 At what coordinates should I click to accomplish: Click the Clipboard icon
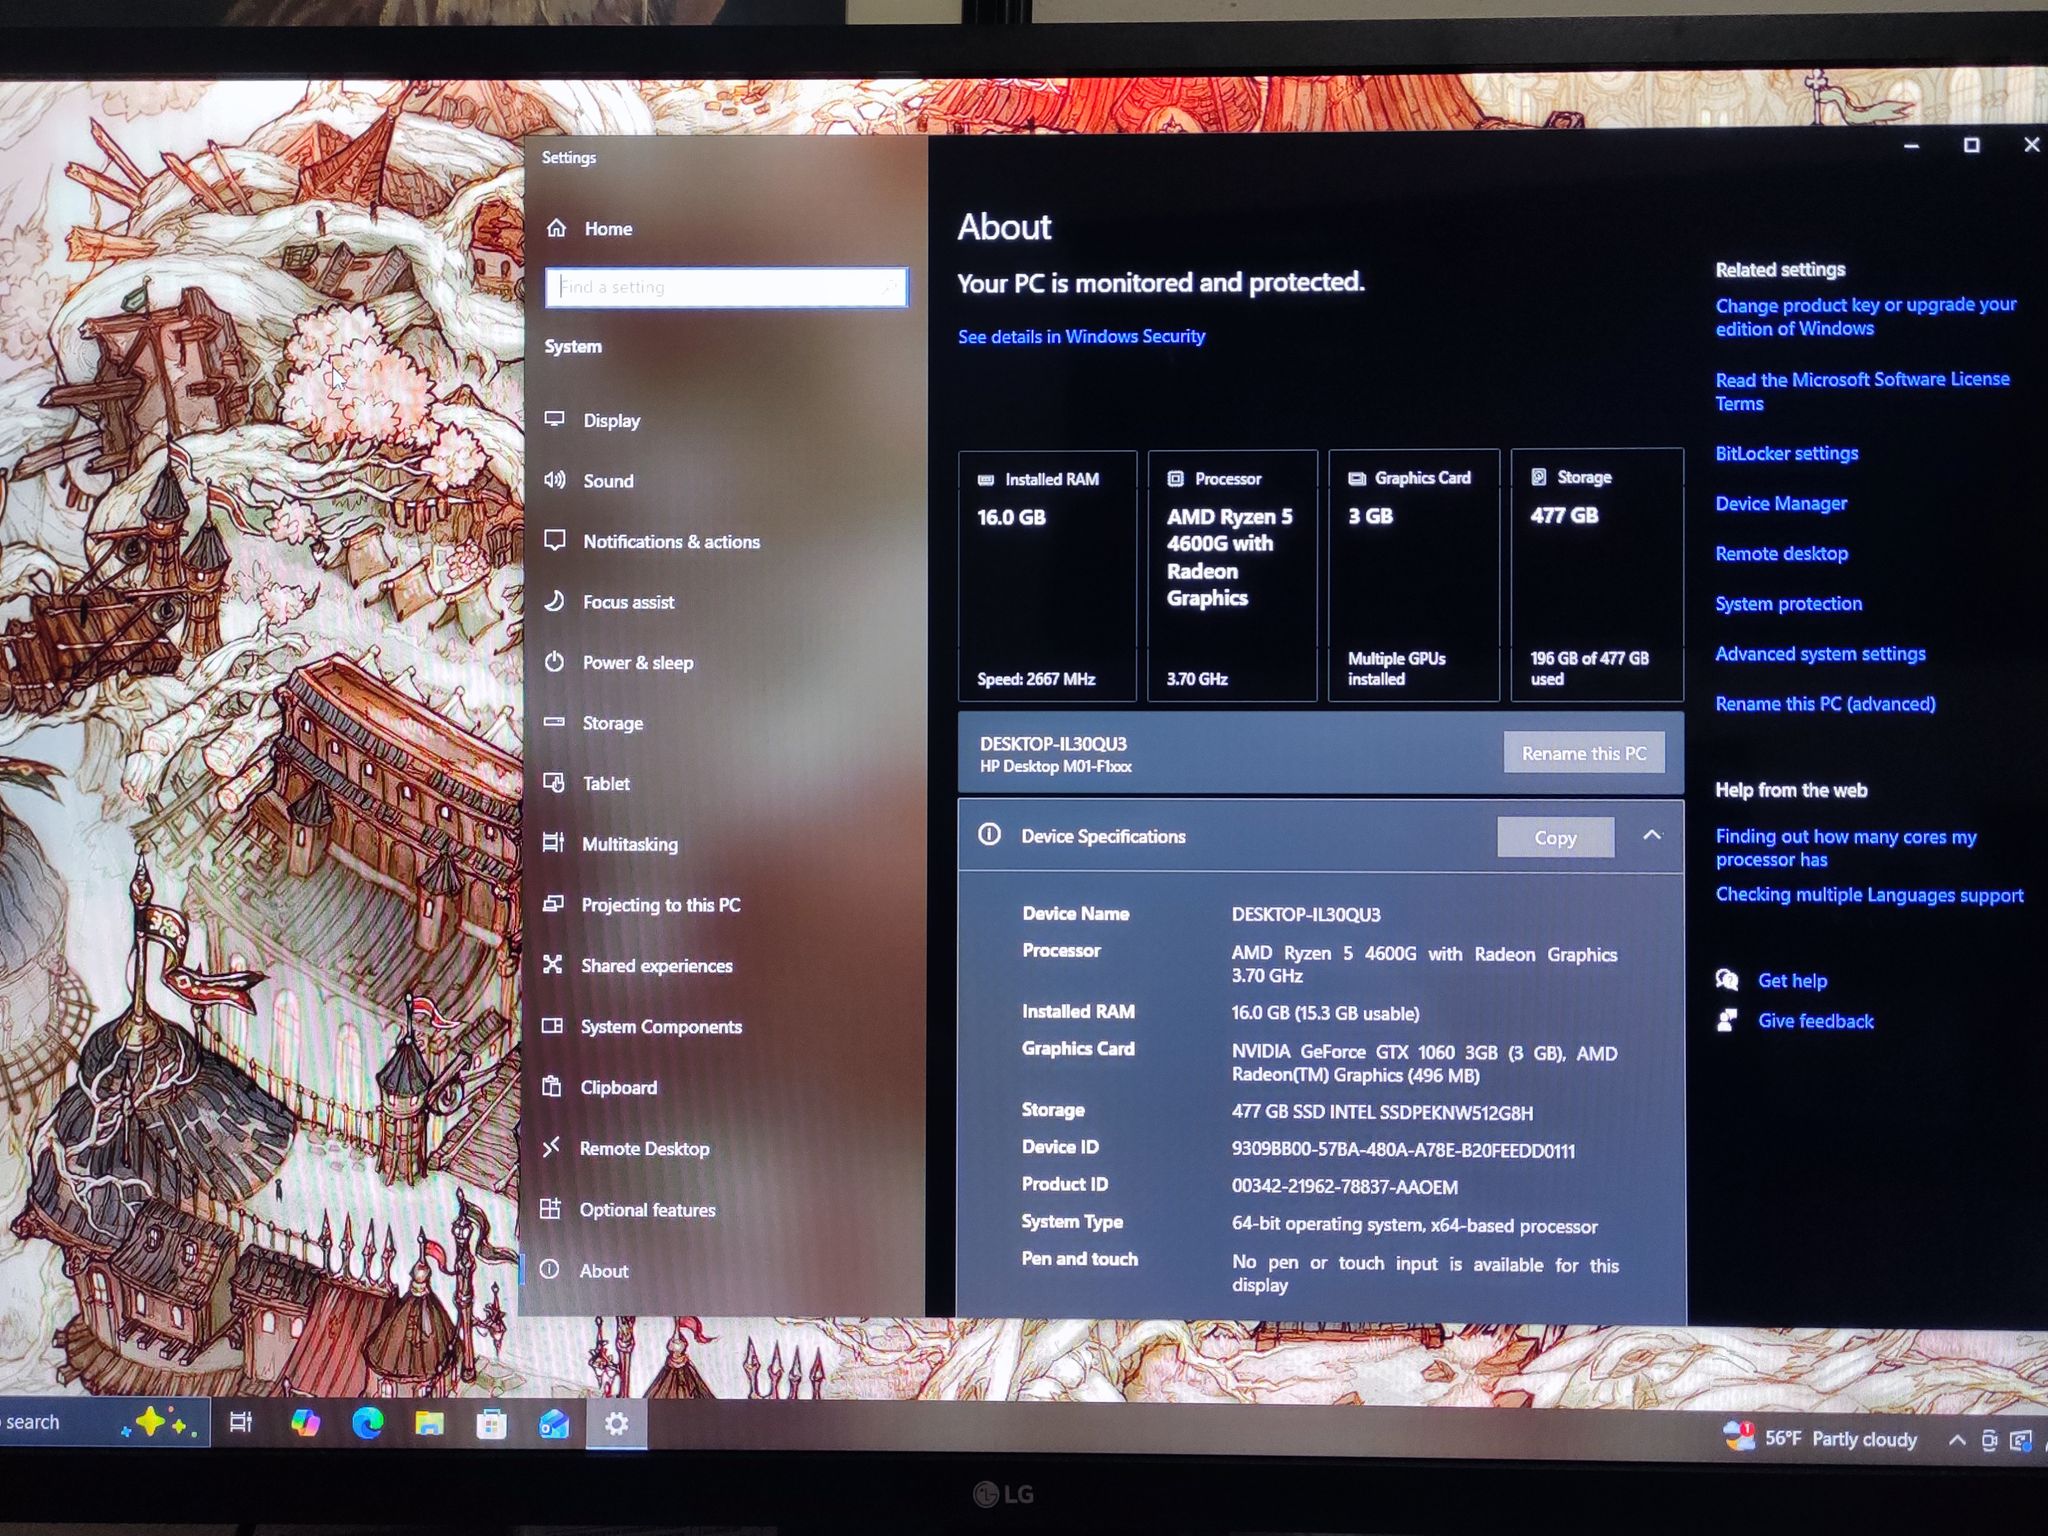pyautogui.click(x=552, y=1087)
